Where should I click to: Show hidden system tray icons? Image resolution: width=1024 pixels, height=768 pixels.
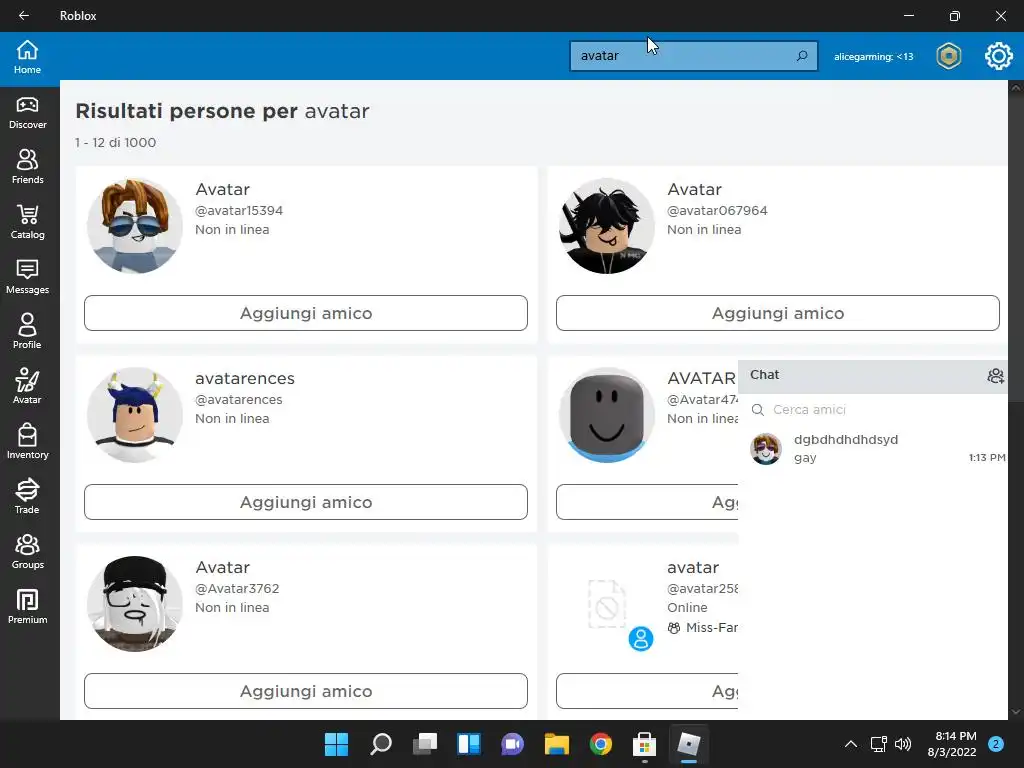pyautogui.click(x=850, y=744)
